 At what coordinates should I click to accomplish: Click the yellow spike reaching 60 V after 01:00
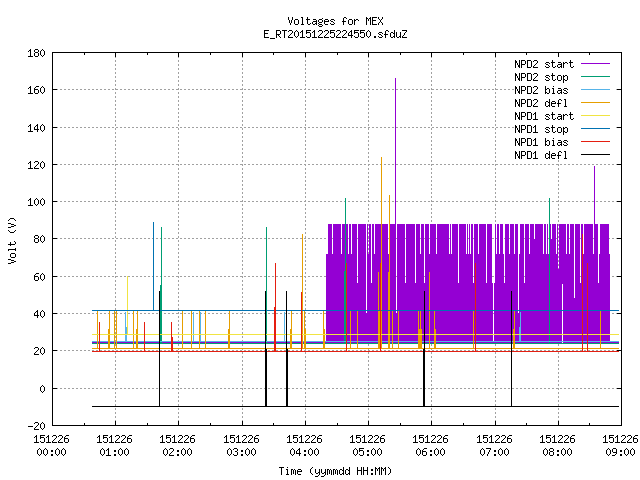127,305
